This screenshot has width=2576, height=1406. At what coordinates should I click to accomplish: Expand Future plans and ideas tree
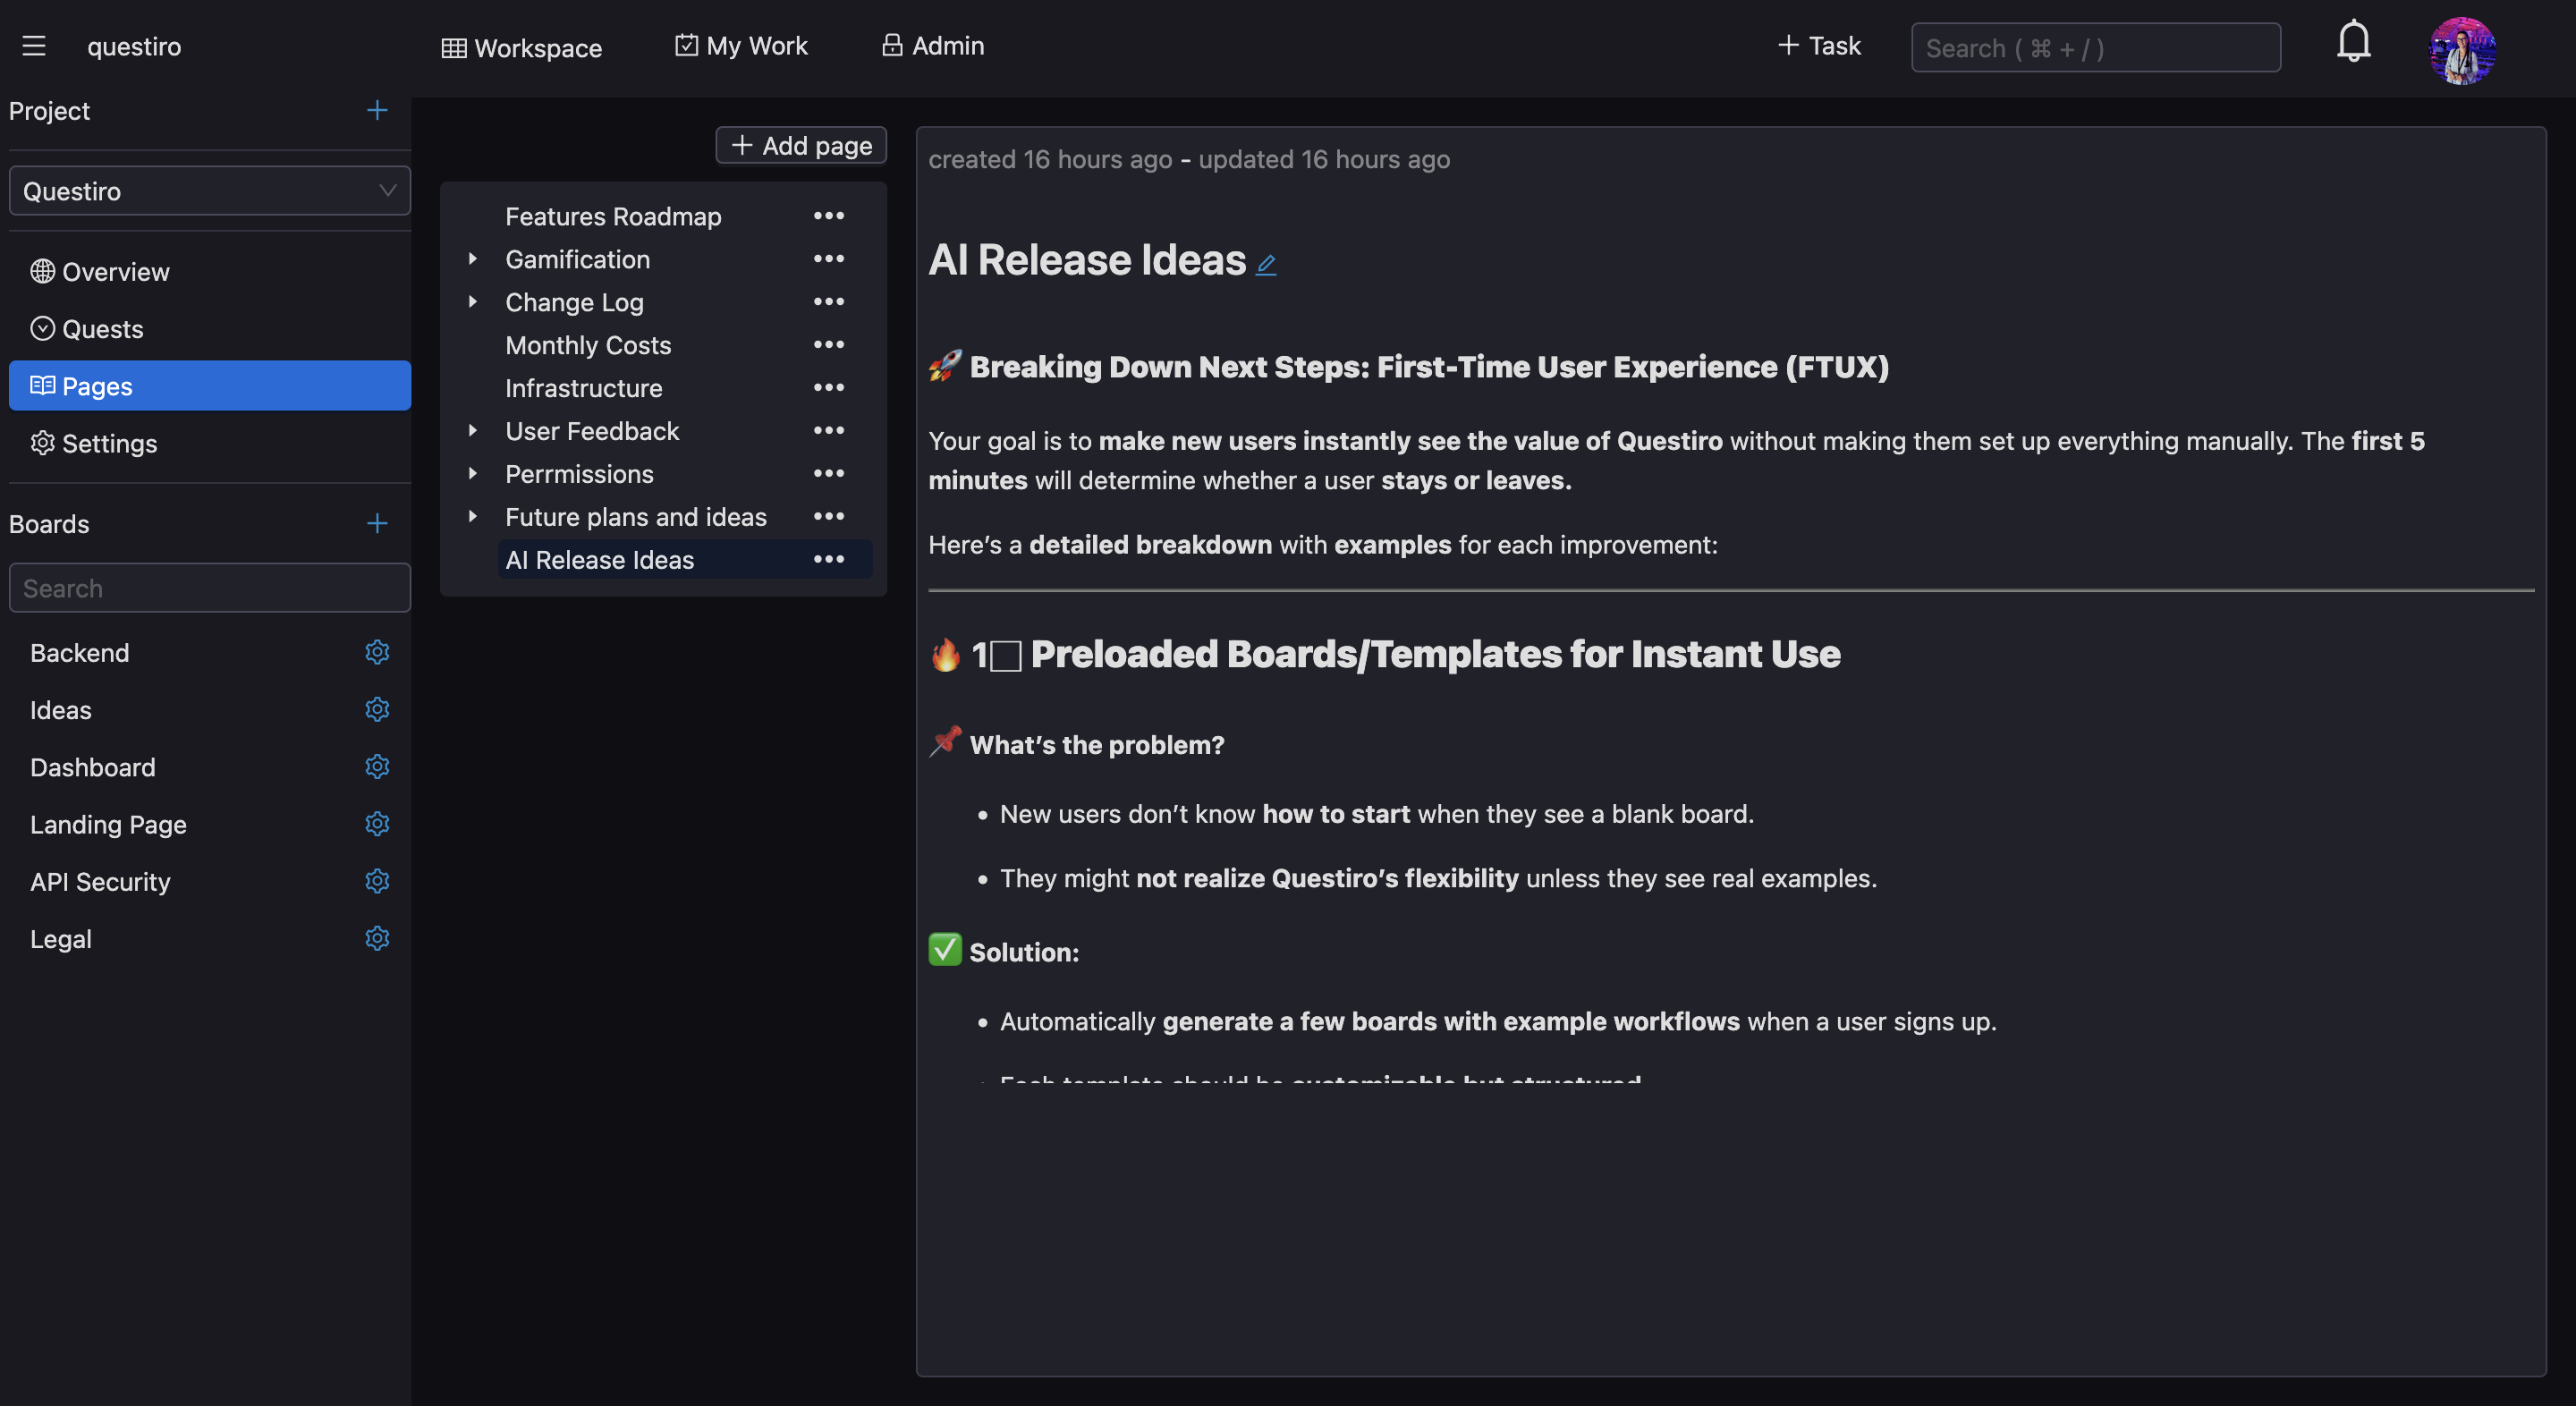click(x=473, y=517)
